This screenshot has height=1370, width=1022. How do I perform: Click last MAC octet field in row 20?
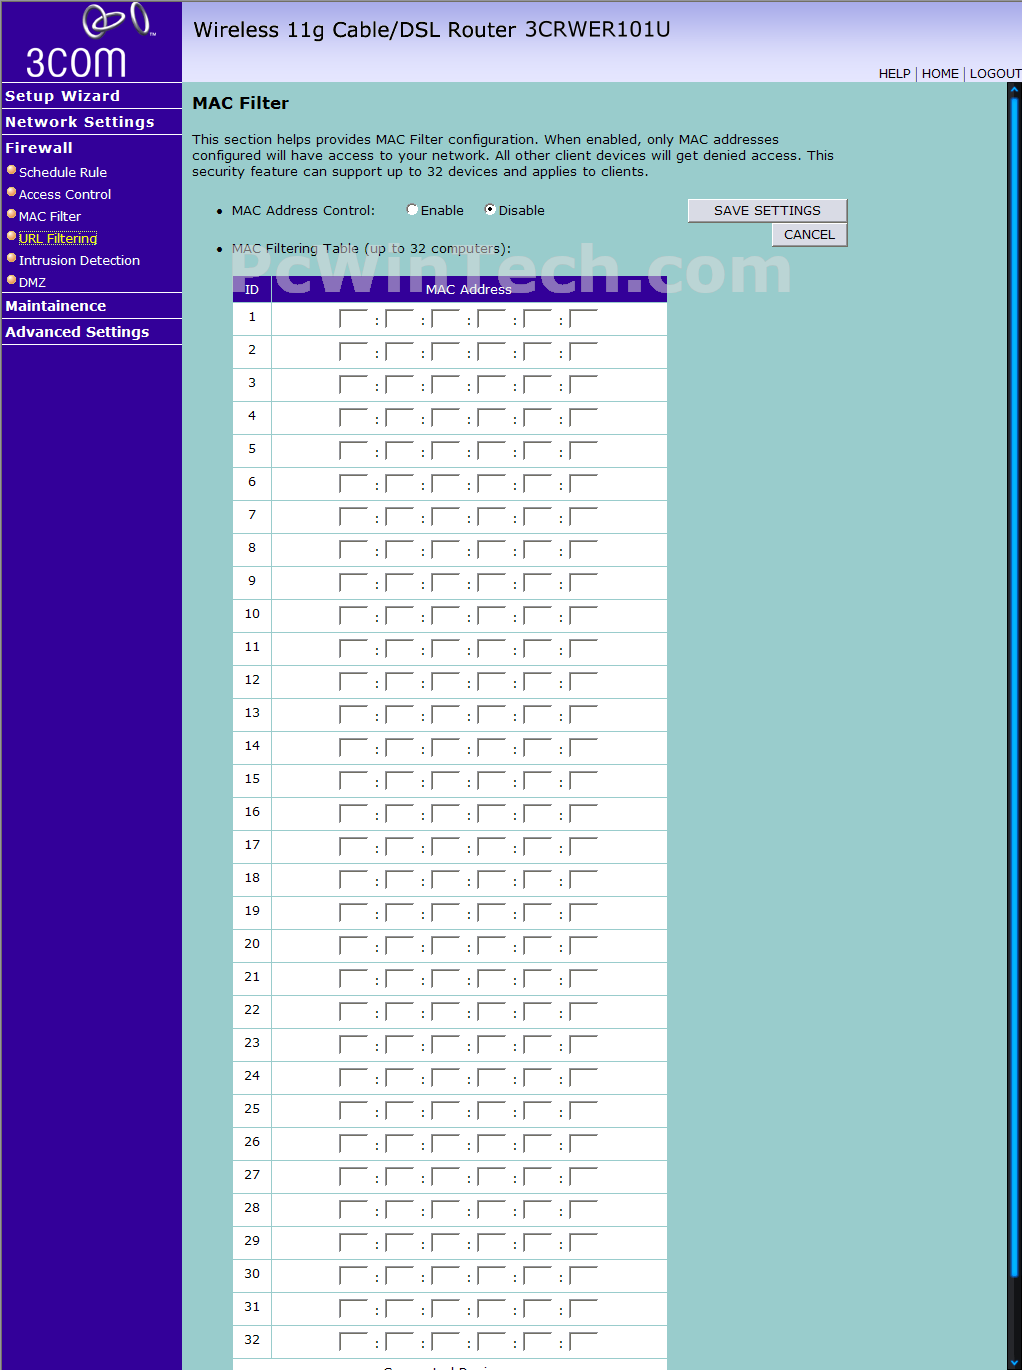(584, 946)
